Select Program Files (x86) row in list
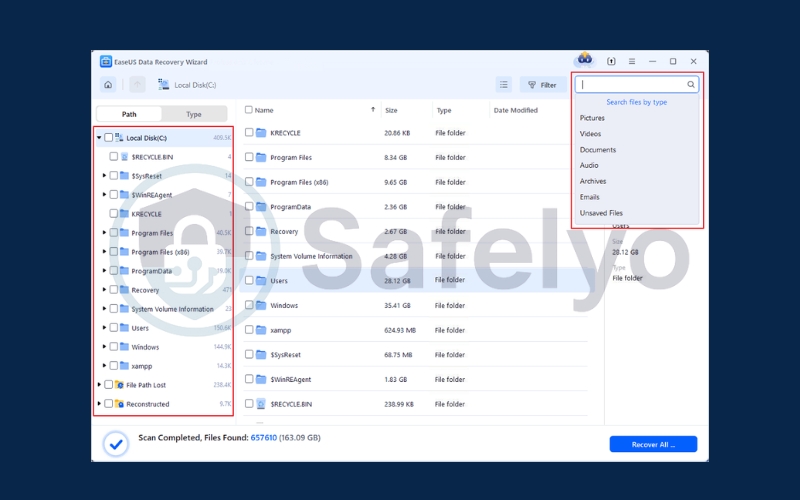This screenshot has width=800, height=500. (415, 182)
